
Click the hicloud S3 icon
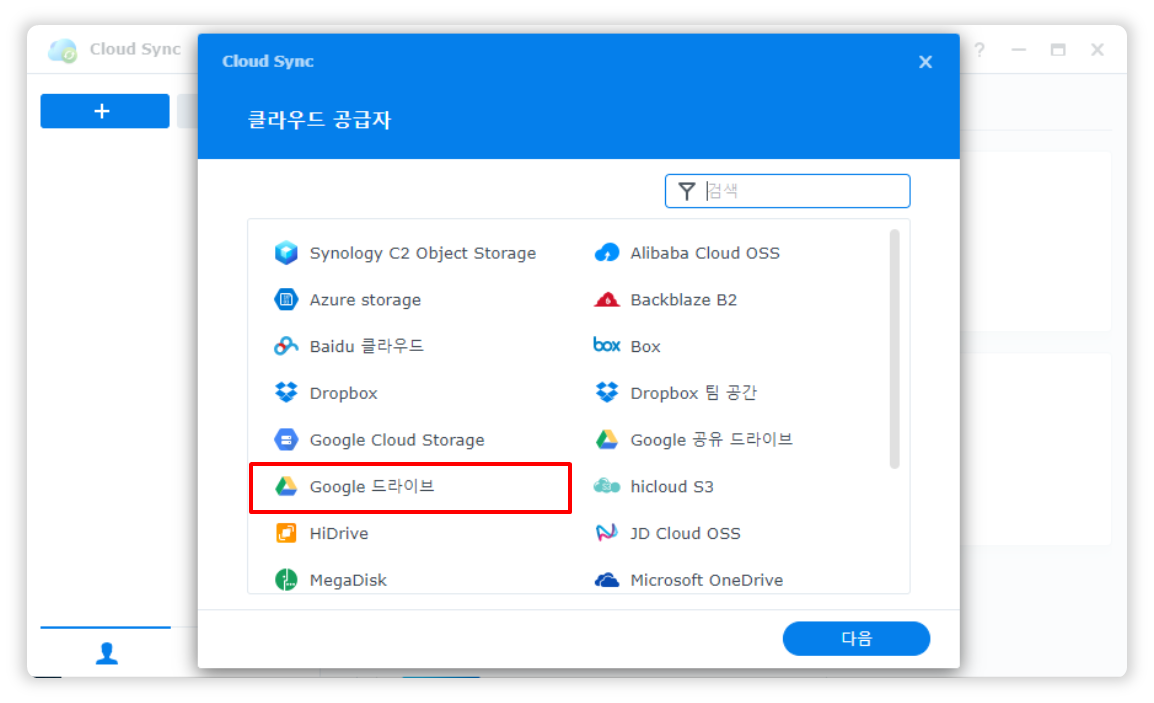coord(606,486)
